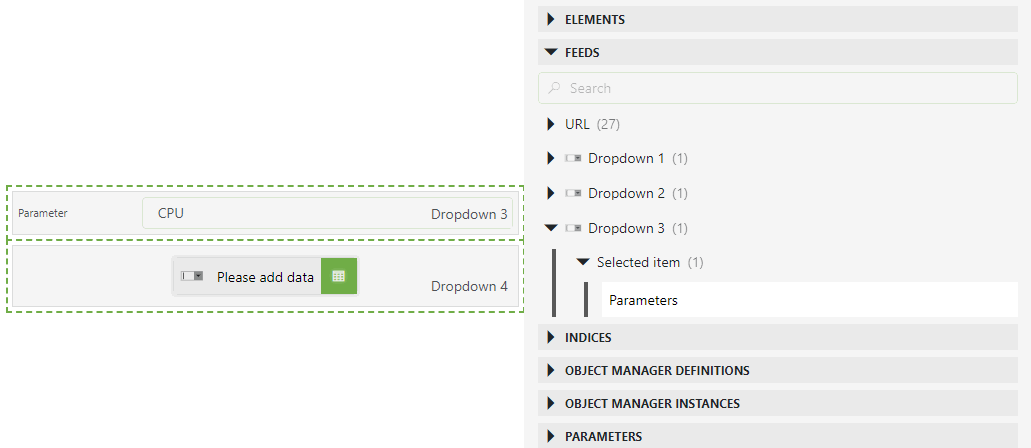Screen dimensions: 1031x448
Task: Expand the URL feed group
Action: coord(551,124)
